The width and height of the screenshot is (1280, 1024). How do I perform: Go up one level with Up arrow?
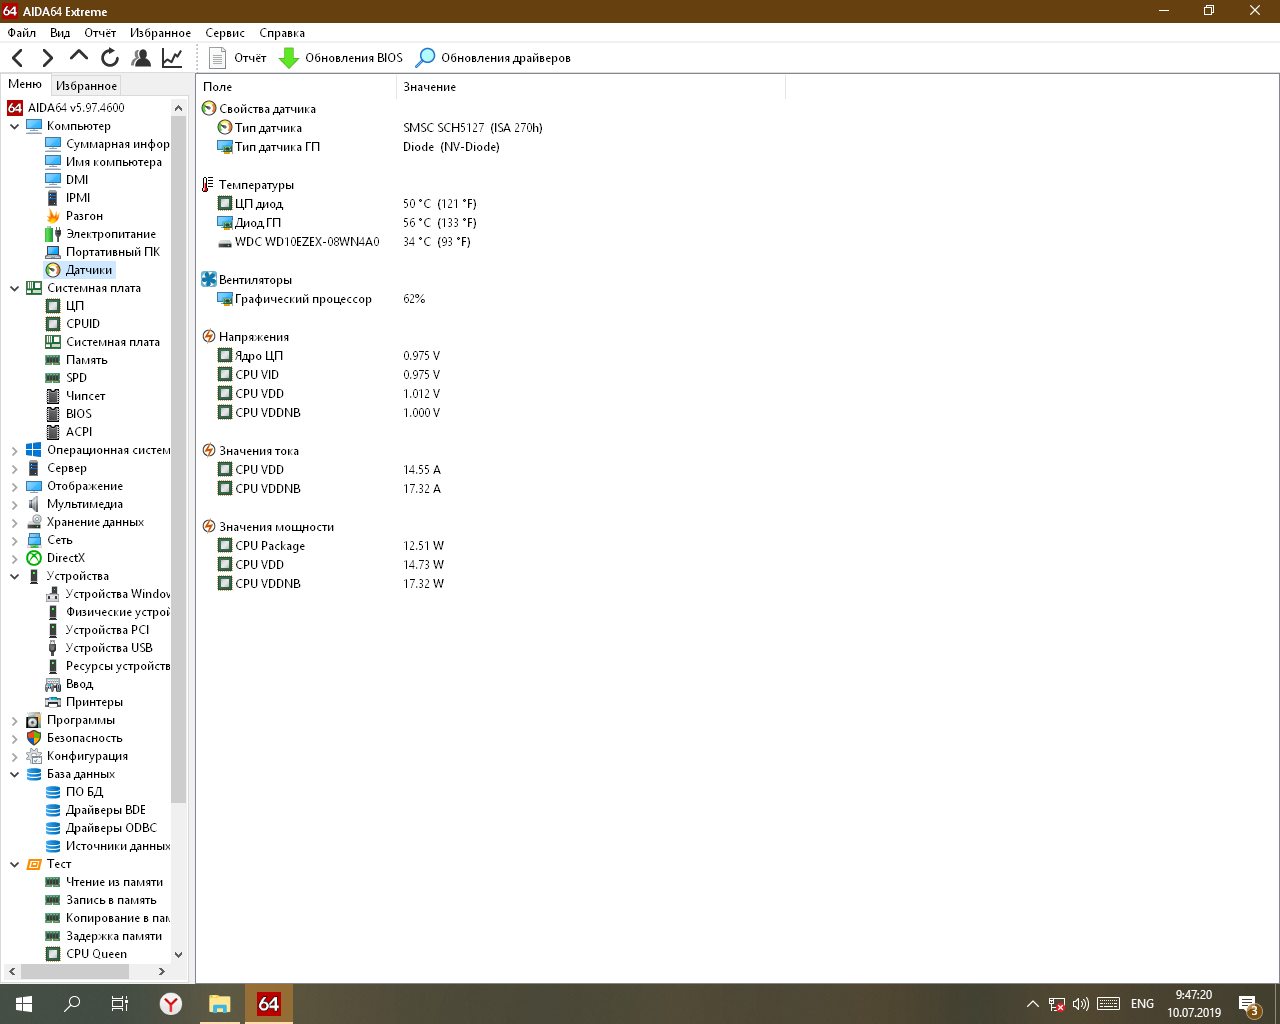(x=78, y=57)
